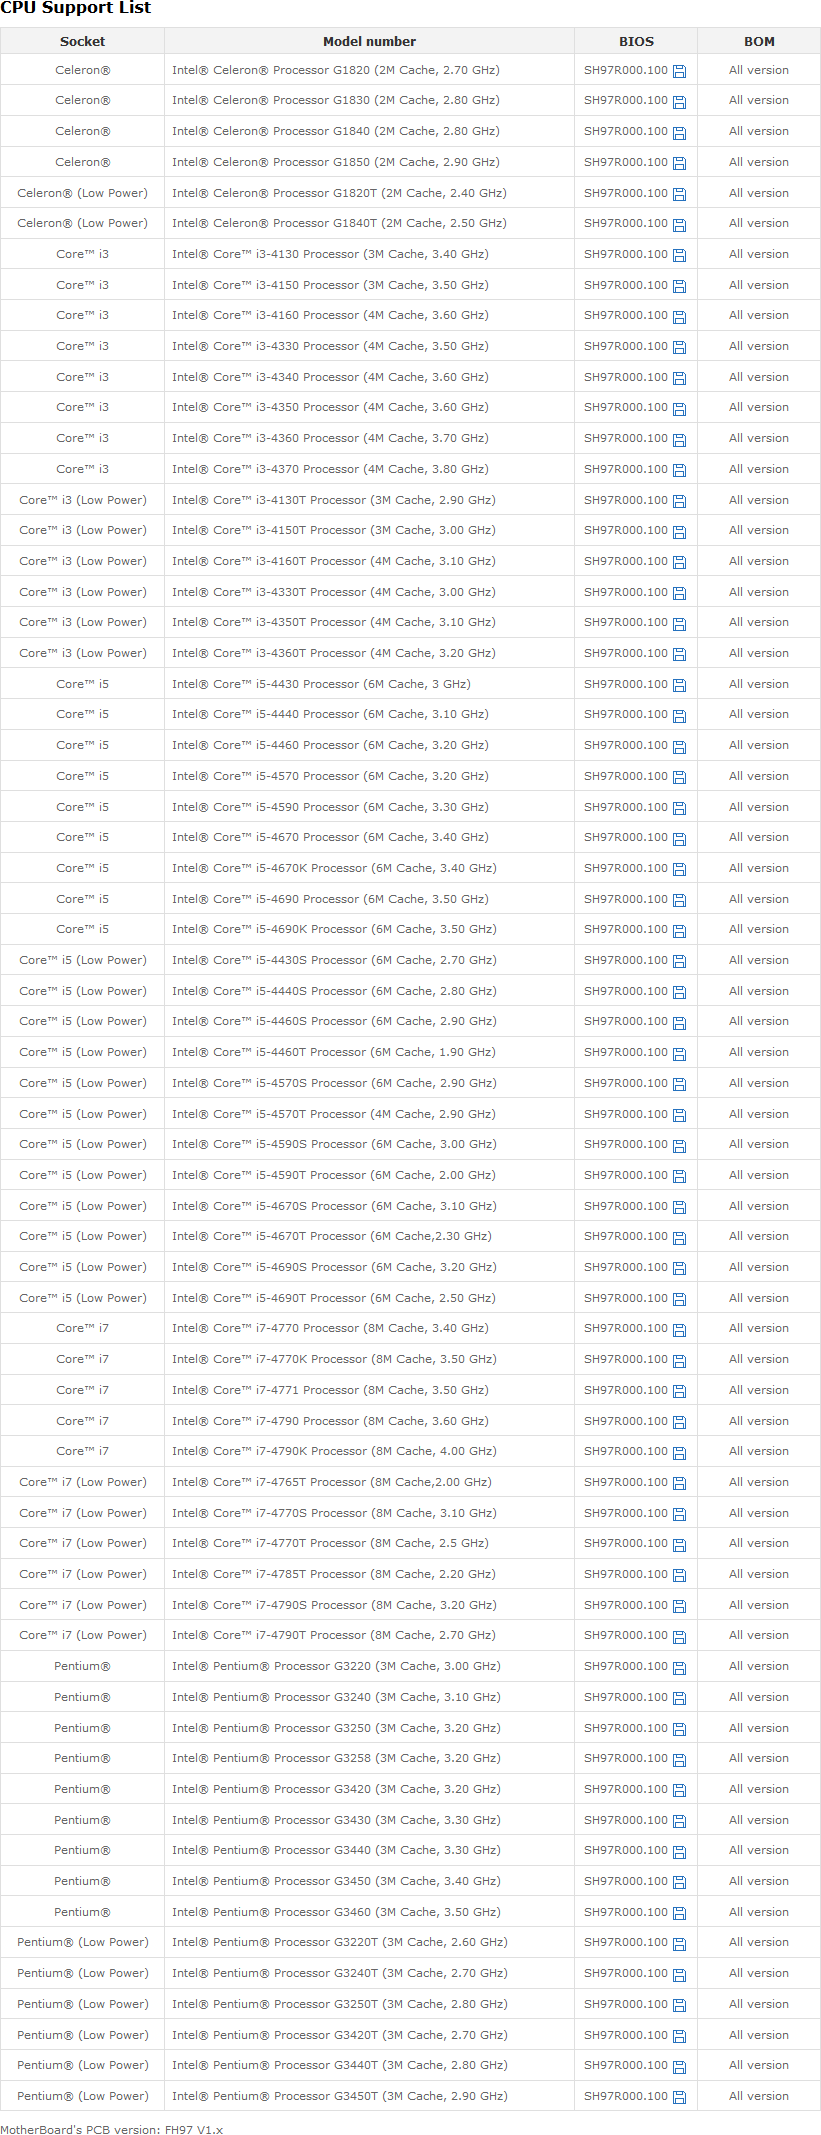Click BIOS download icon for Pentium G3450T
This screenshot has width=821, height=2135.
click(680, 2097)
